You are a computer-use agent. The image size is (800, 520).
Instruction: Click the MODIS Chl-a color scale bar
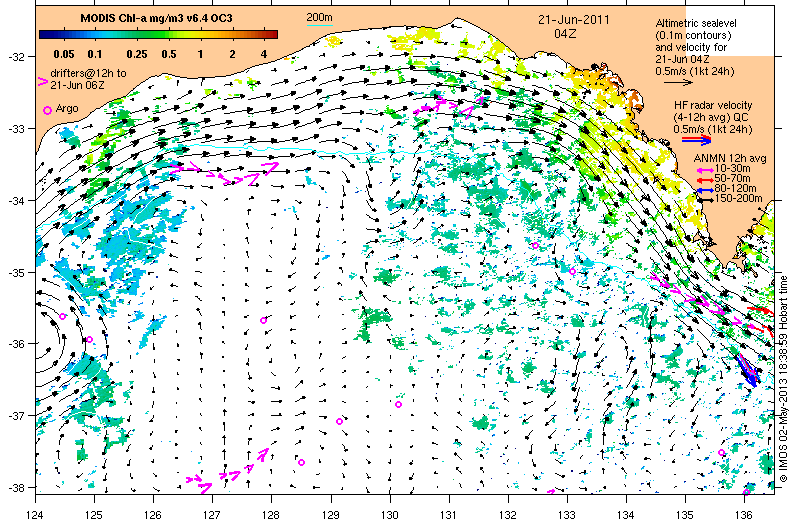click(159, 35)
